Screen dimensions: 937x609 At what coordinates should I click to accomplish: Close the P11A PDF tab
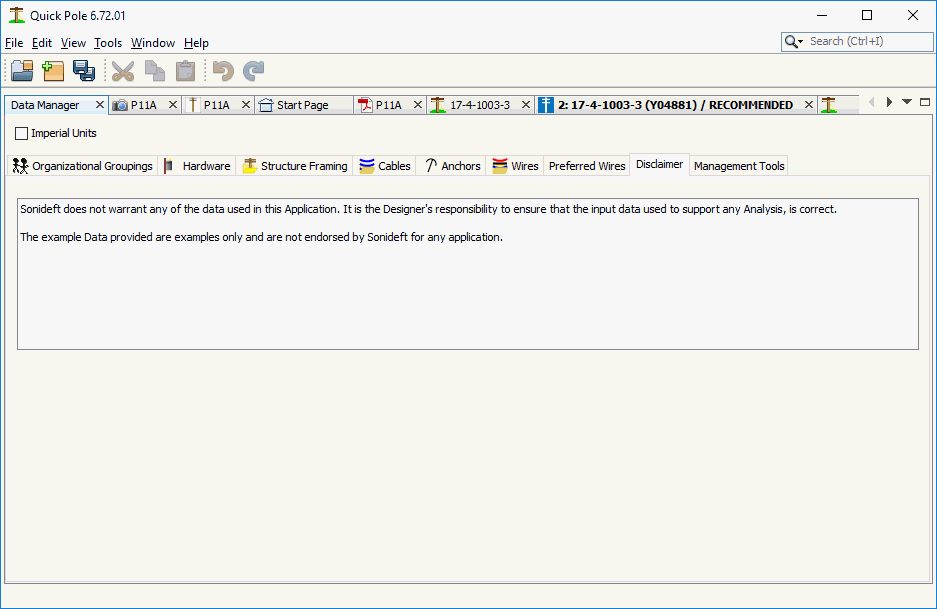[x=418, y=105]
